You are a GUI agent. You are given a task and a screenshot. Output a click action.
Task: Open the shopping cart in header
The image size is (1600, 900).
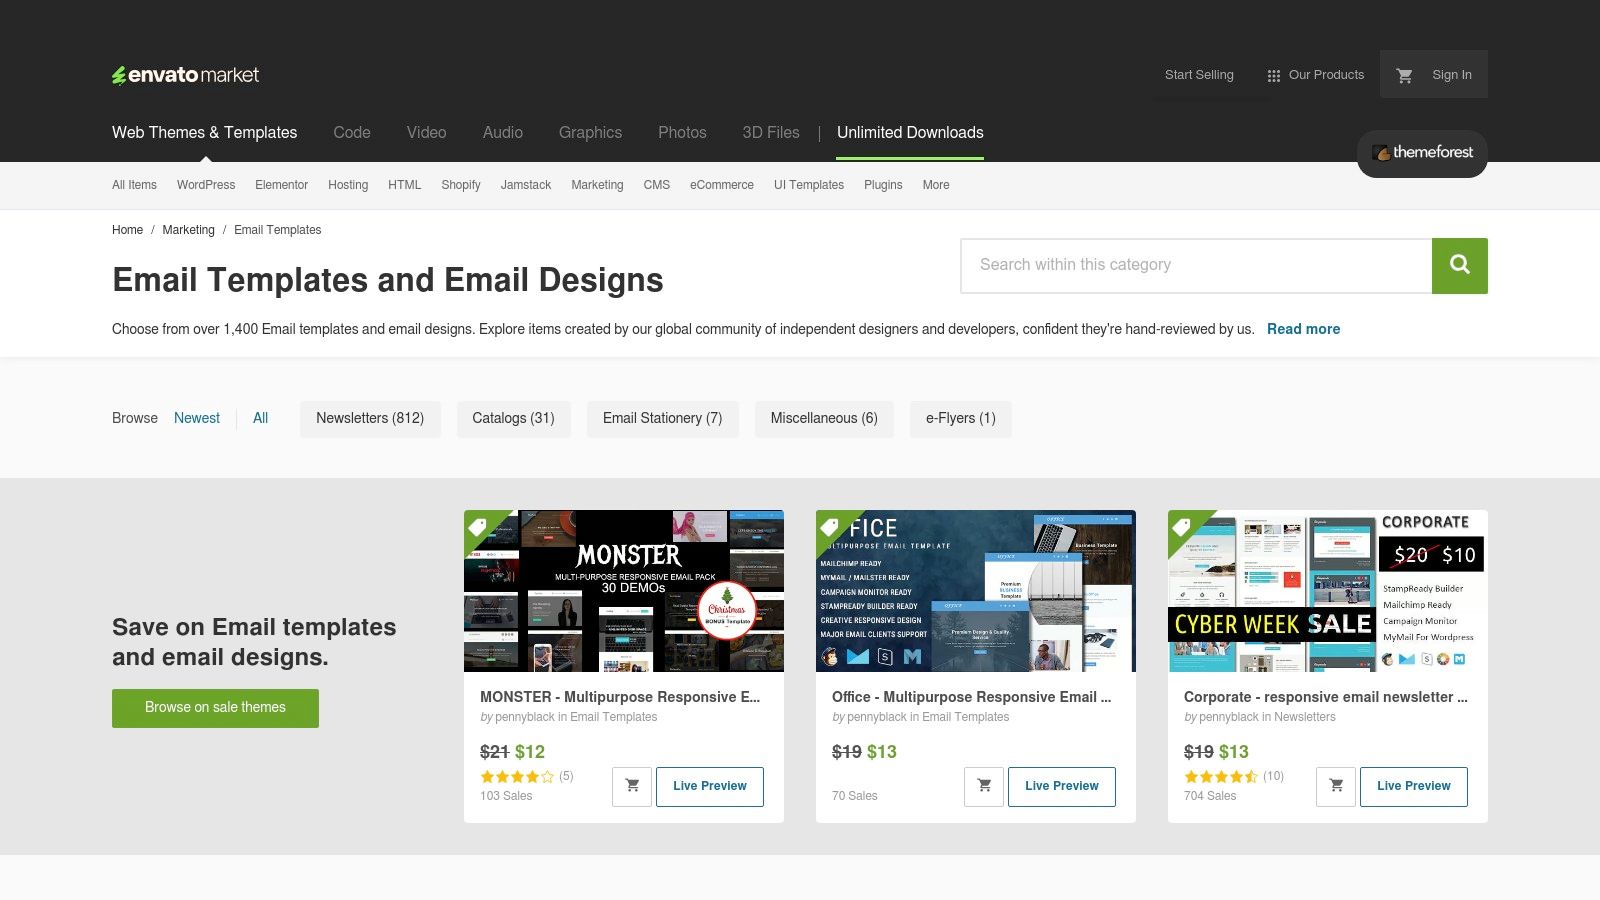pyautogui.click(x=1404, y=75)
